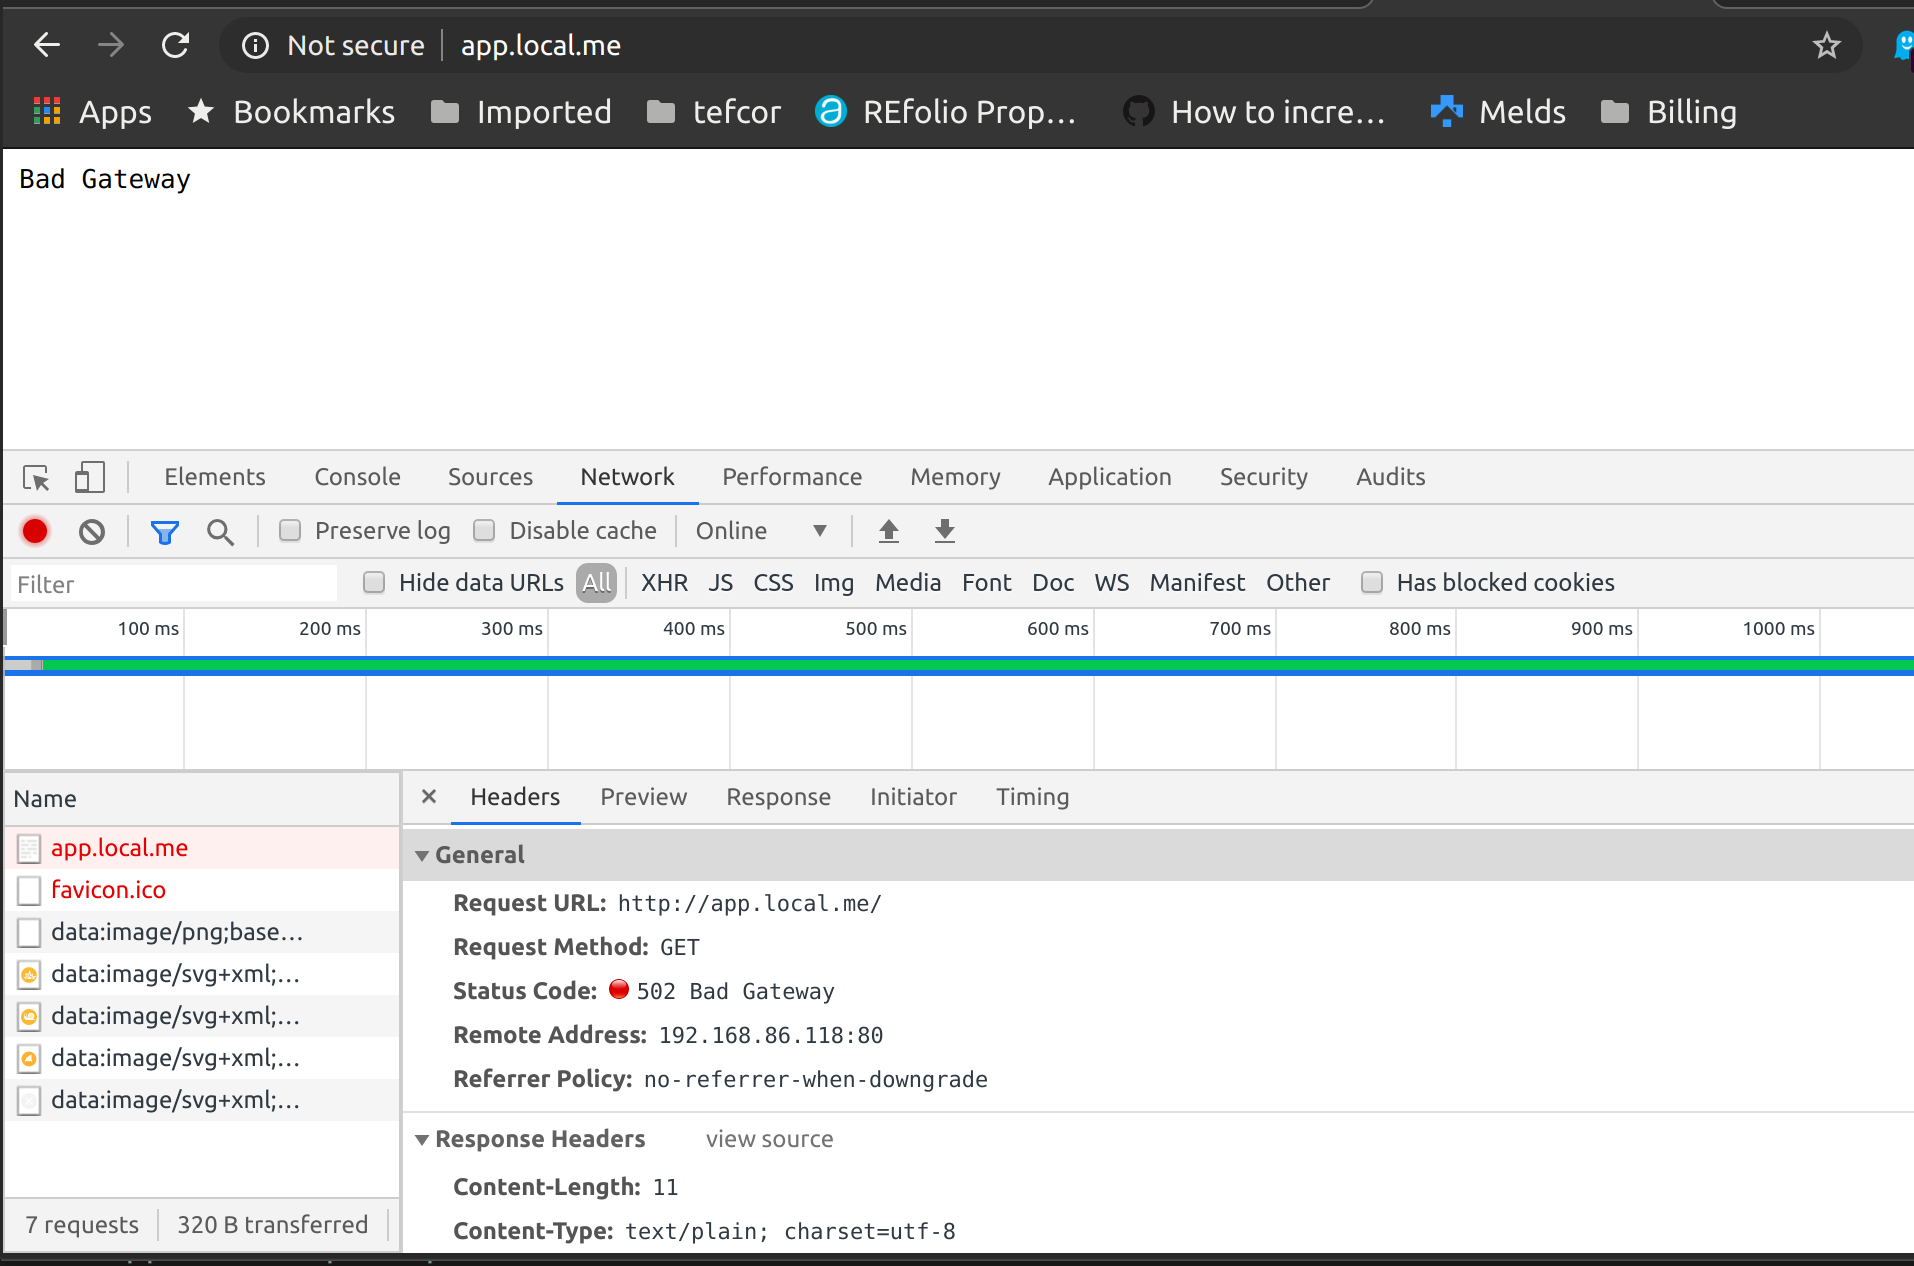Screen dimensions: 1914x1266
Task: Export network log as HAR
Action: coord(944,531)
